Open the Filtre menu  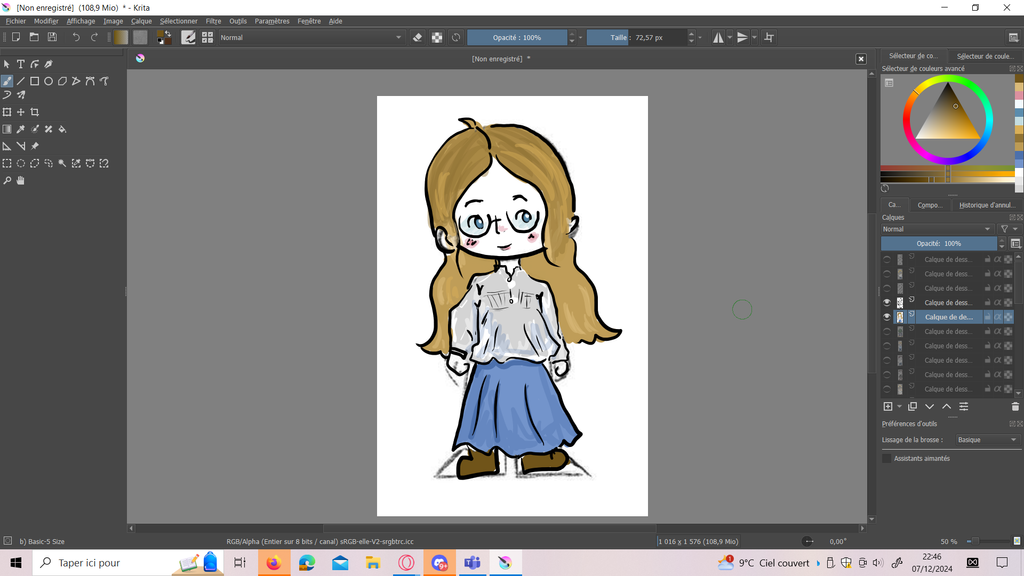click(x=213, y=21)
